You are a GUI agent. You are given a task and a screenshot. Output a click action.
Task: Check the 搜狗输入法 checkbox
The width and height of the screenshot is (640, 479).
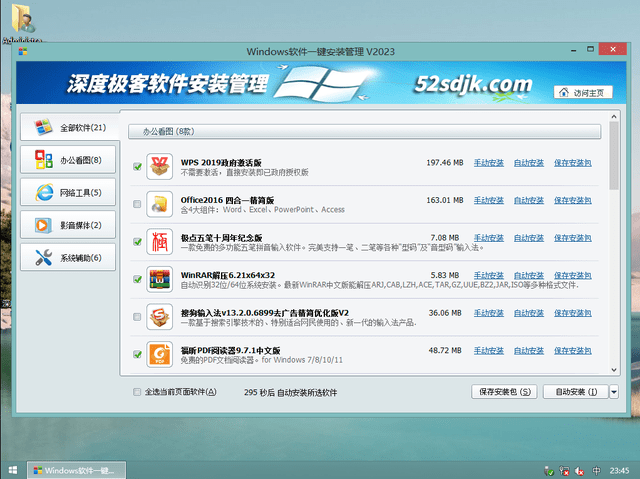pyautogui.click(x=138, y=317)
